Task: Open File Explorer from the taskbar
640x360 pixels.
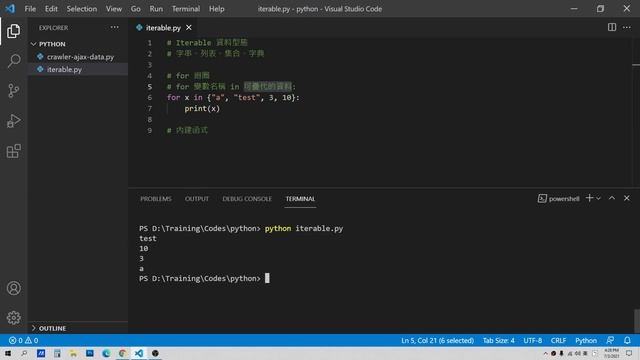Action: tap(73, 353)
